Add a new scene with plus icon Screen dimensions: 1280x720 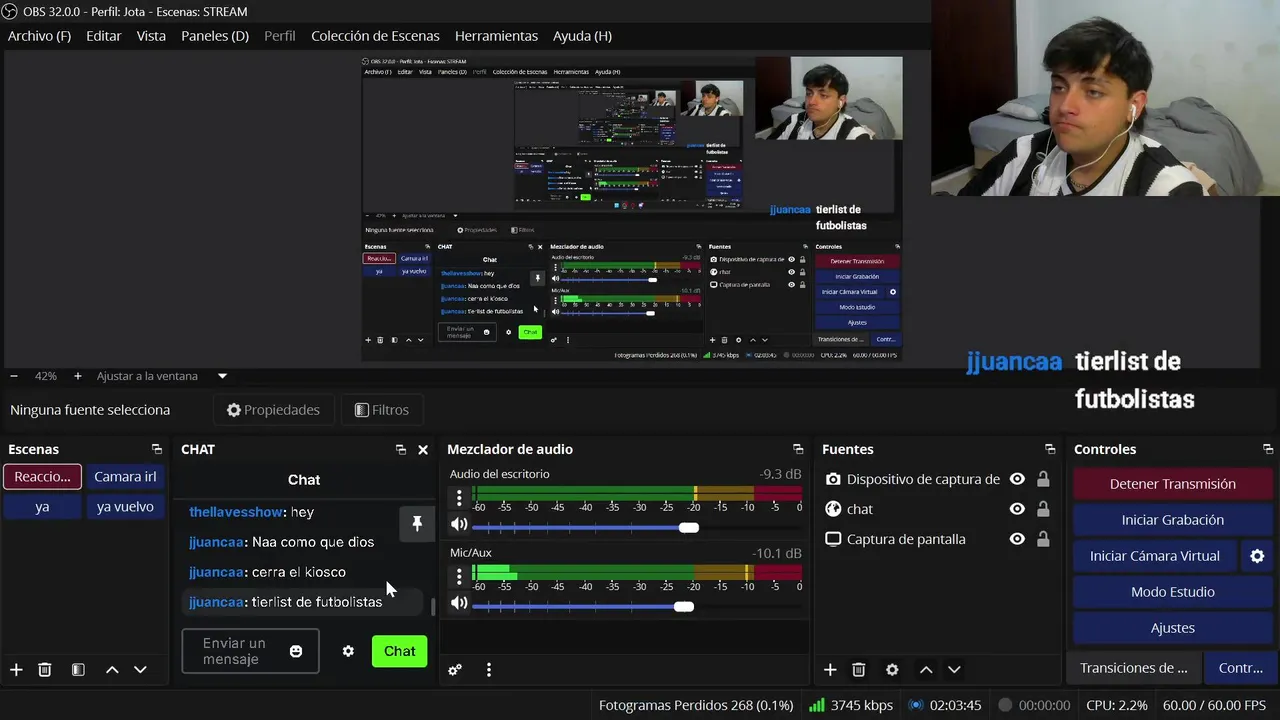click(16, 670)
